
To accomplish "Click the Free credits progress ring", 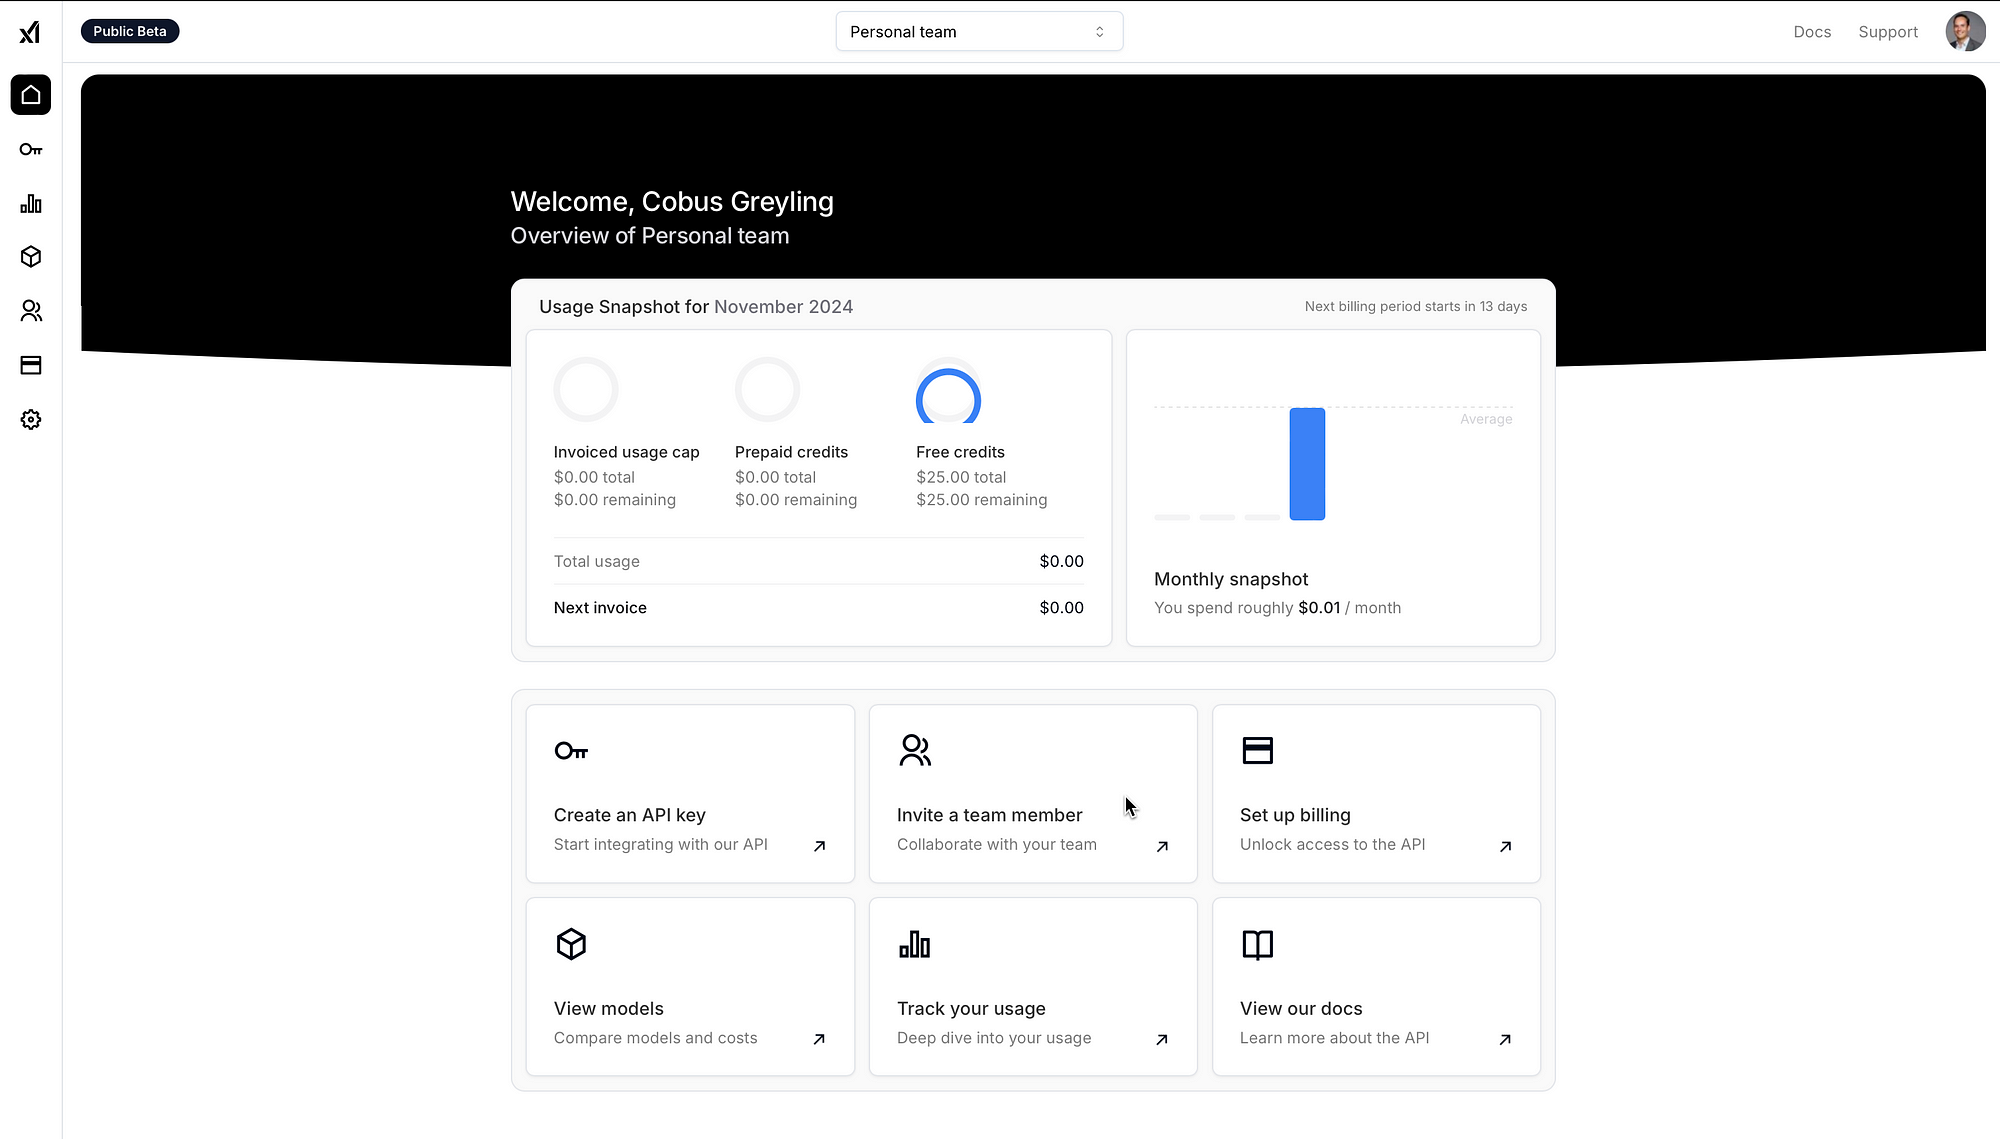I will click(x=947, y=398).
